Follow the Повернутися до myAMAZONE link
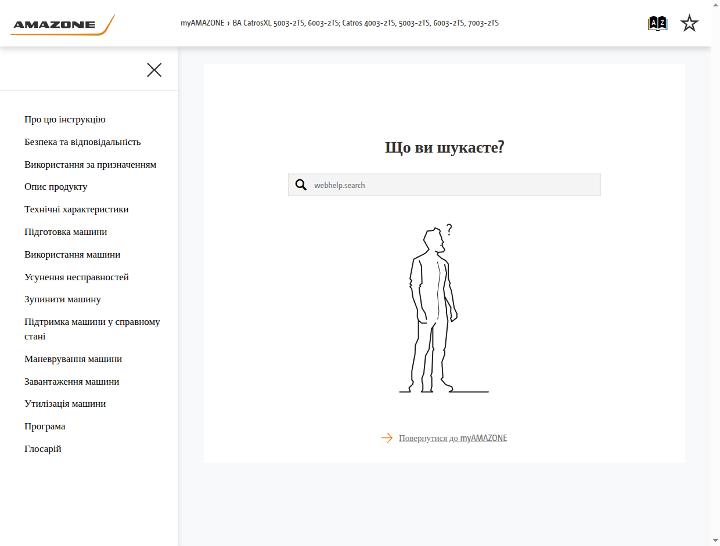The height and width of the screenshot is (546, 720). point(453,438)
